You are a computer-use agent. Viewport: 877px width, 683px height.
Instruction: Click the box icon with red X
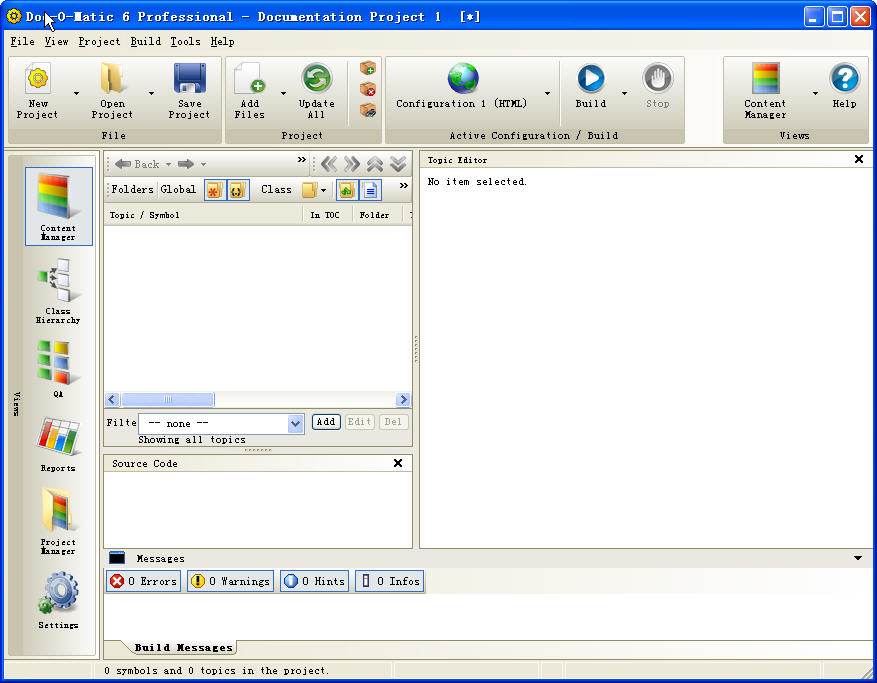coord(367,89)
